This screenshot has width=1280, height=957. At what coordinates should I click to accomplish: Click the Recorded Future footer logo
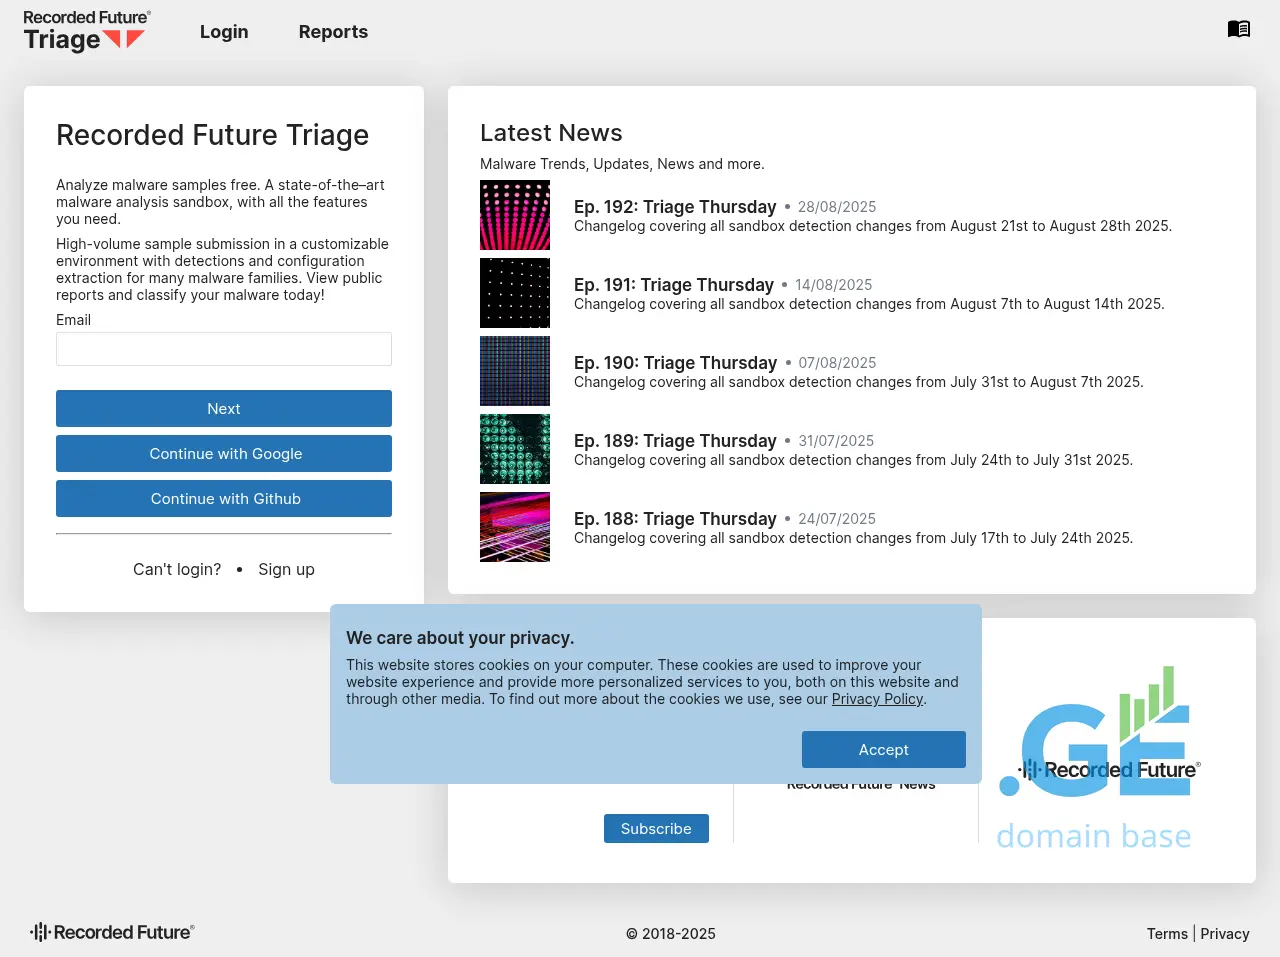(x=112, y=932)
